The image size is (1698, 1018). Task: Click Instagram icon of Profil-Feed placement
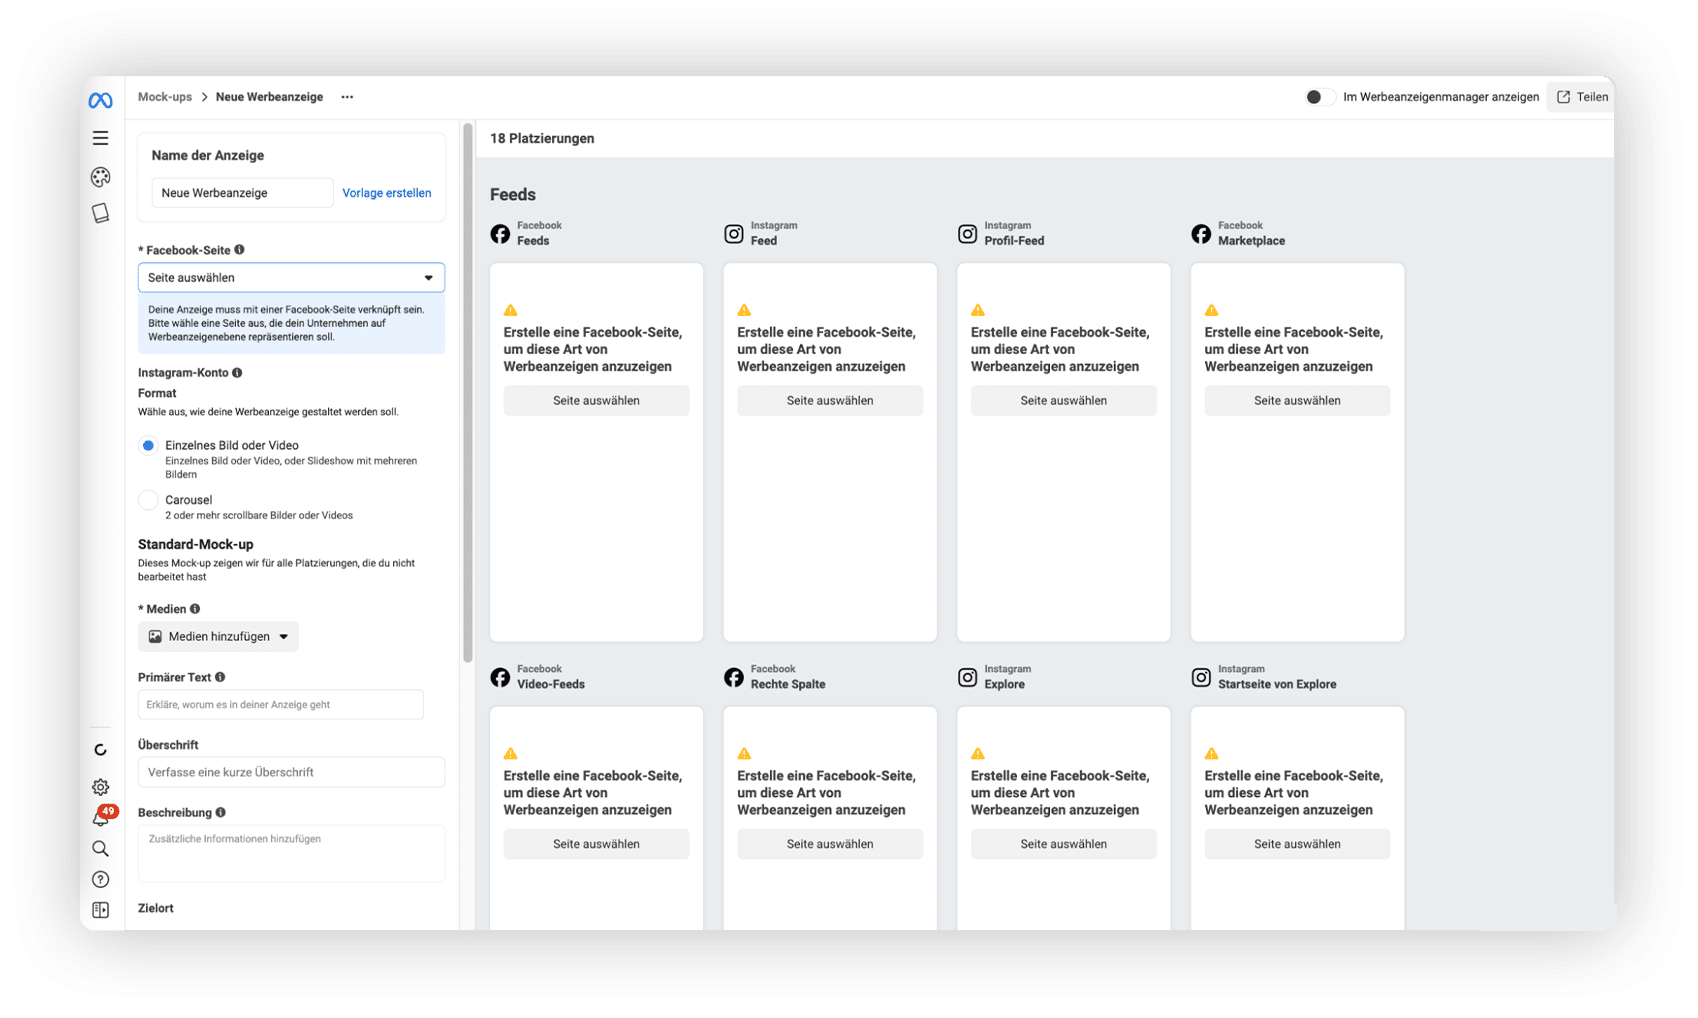[967, 234]
